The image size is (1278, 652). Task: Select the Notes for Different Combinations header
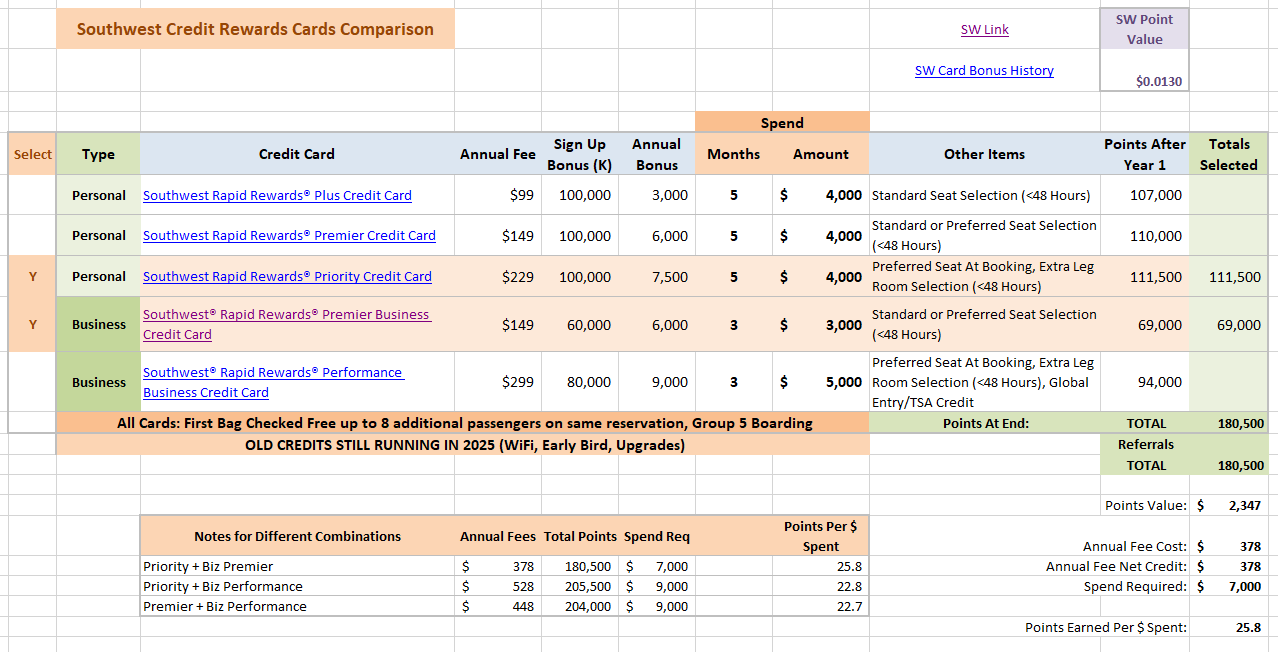(x=297, y=536)
